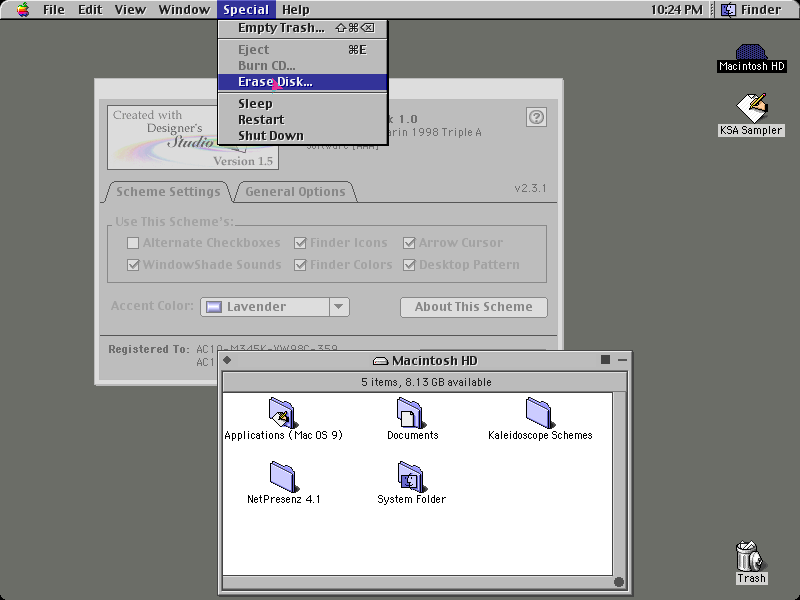Click the Lavender accent color swatch

[213, 307]
